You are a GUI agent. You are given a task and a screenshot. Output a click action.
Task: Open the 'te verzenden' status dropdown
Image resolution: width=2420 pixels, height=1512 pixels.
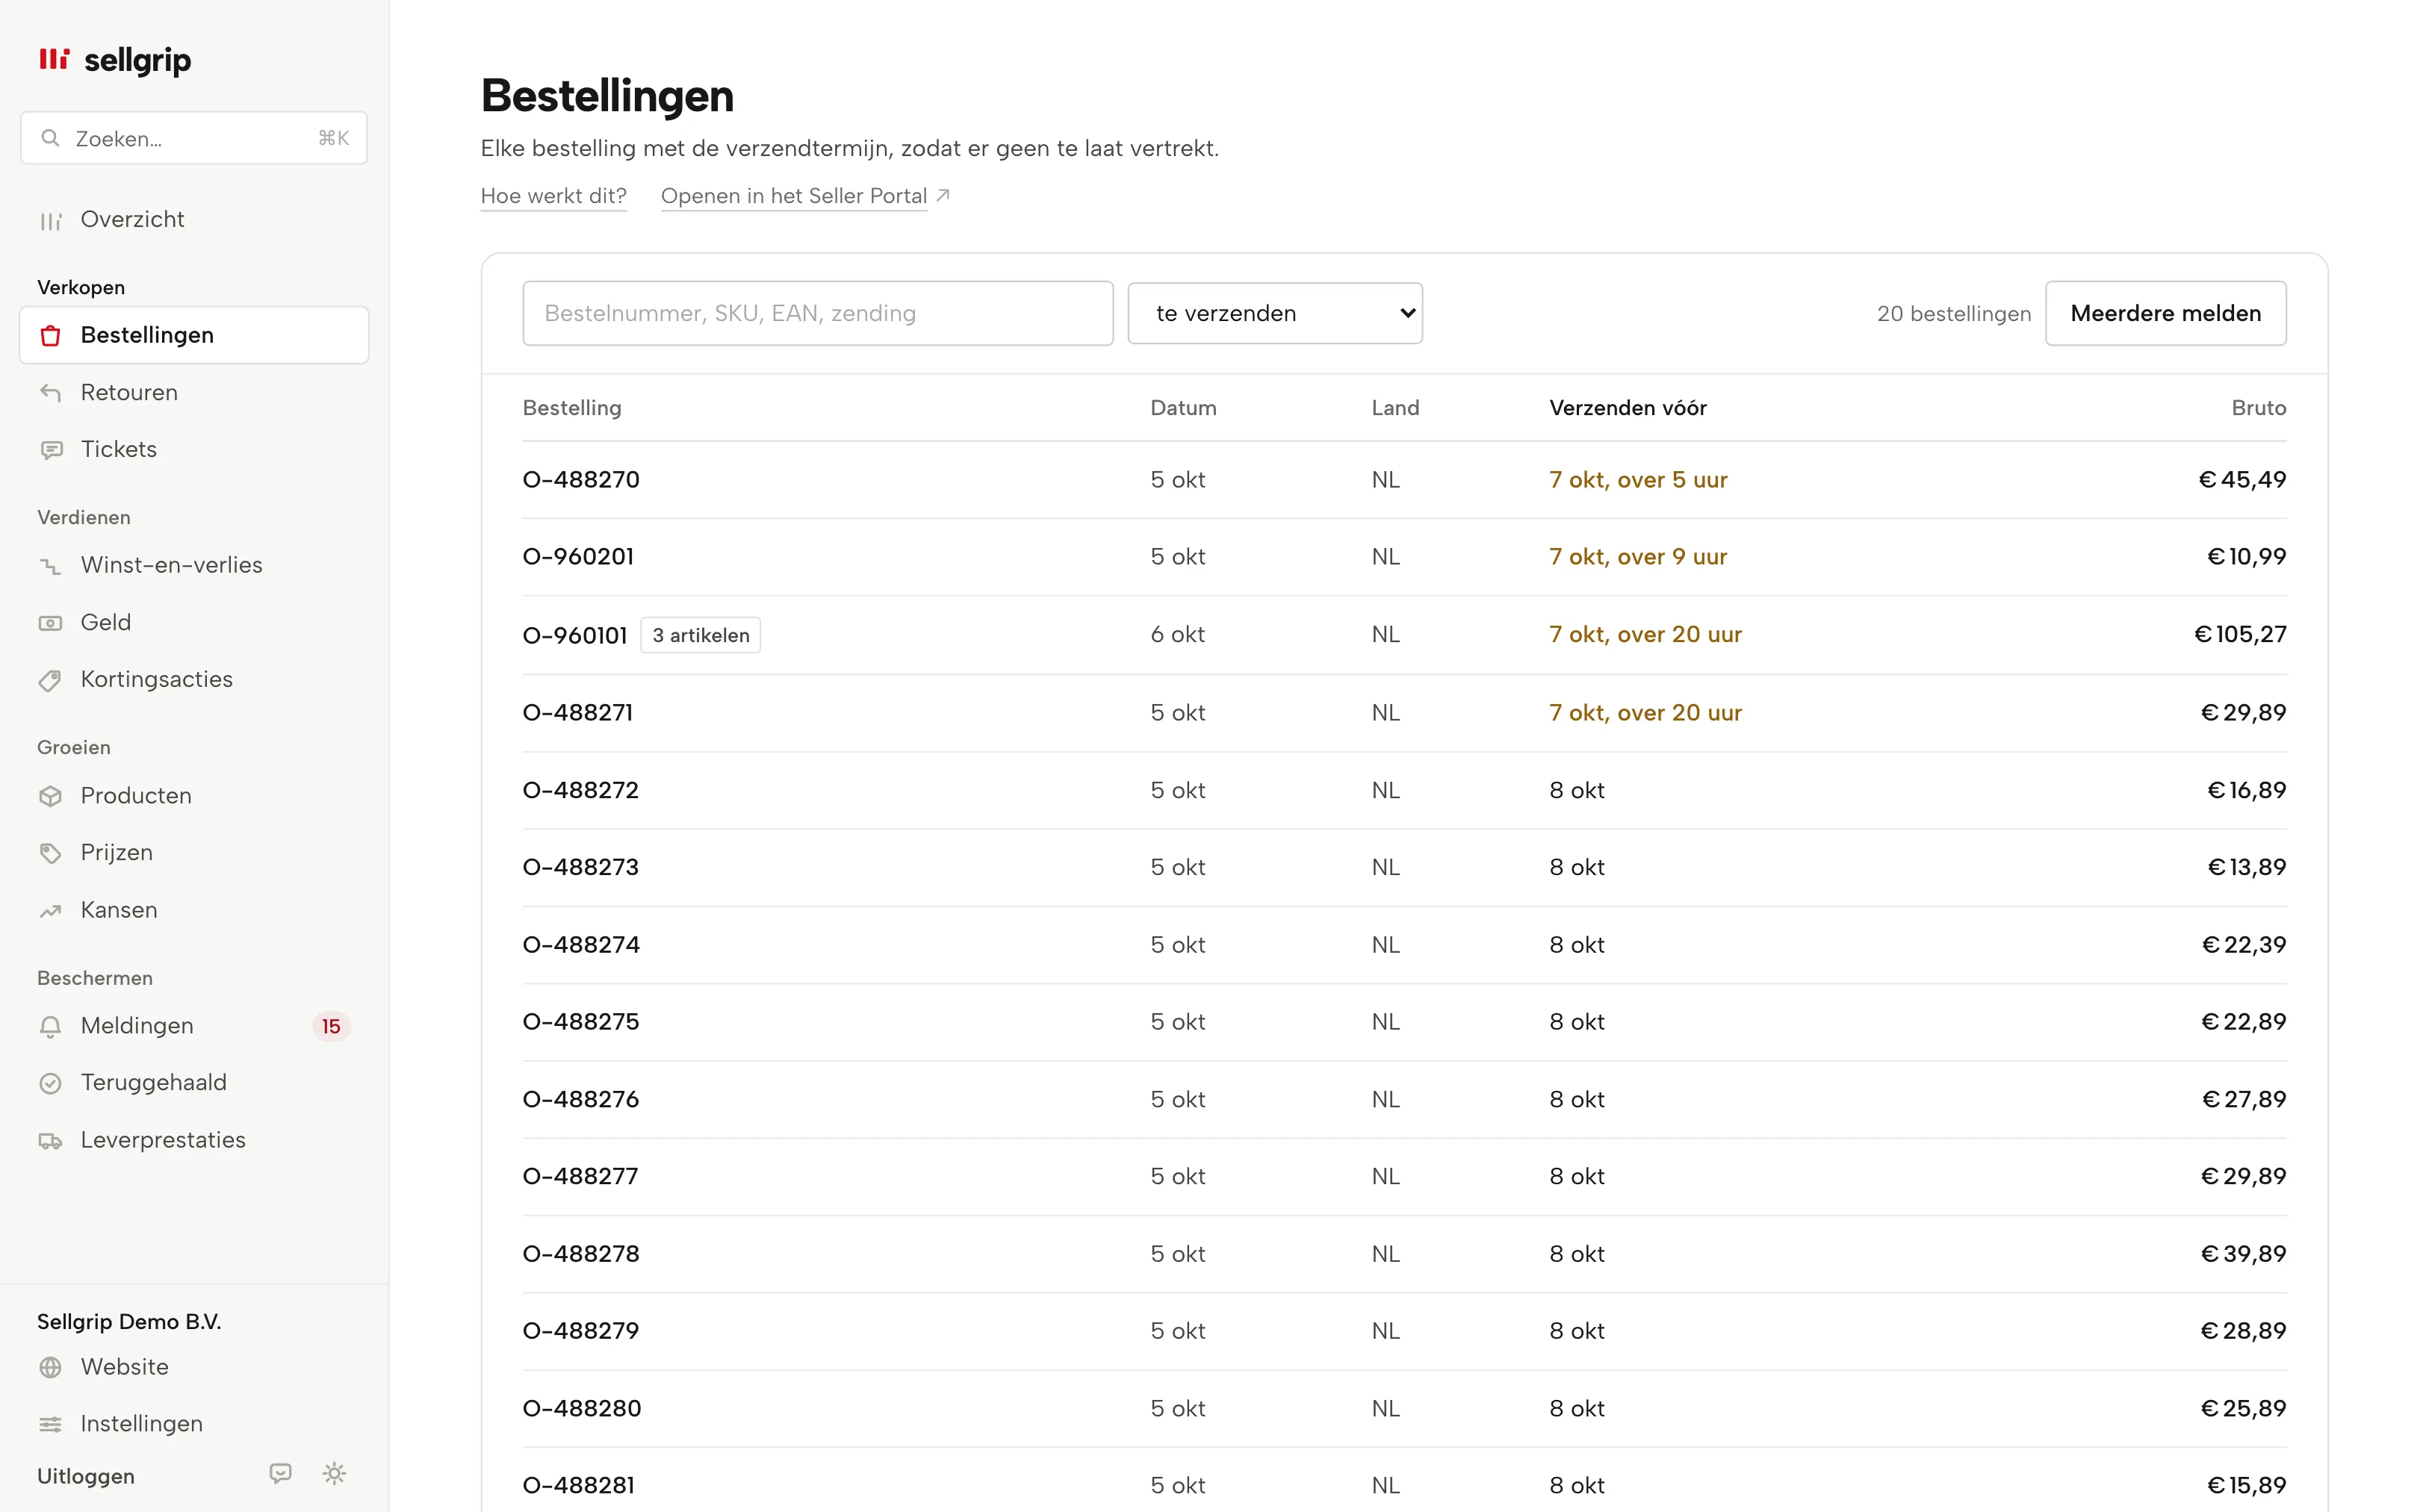pyautogui.click(x=1275, y=313)
